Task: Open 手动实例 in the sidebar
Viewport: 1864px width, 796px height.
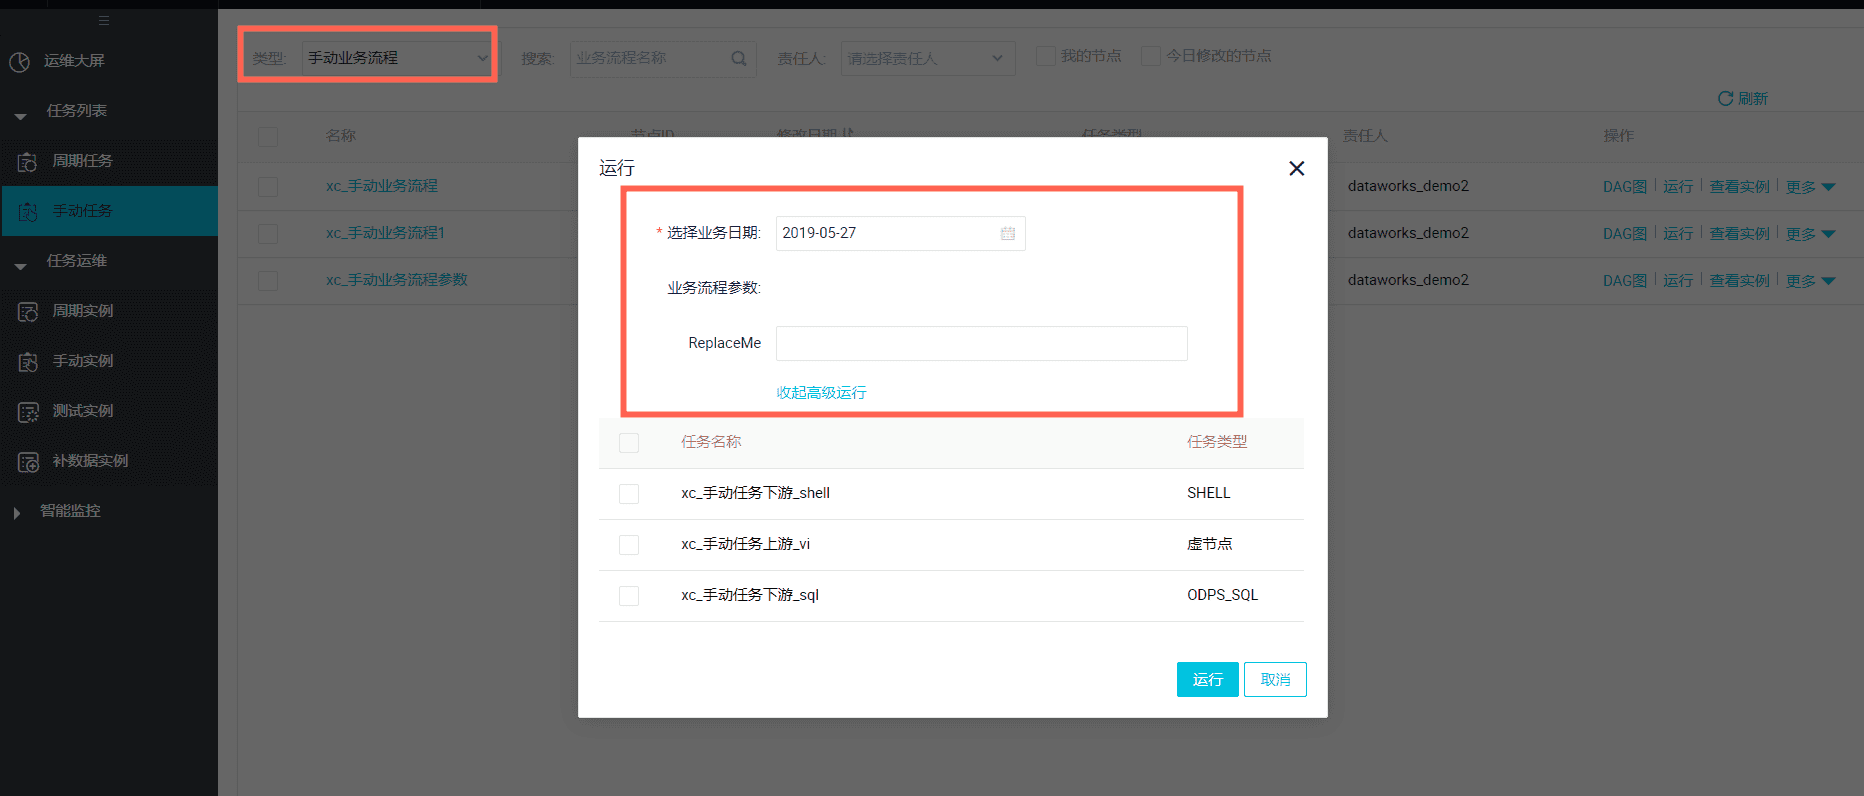Action: coord(82,361)
